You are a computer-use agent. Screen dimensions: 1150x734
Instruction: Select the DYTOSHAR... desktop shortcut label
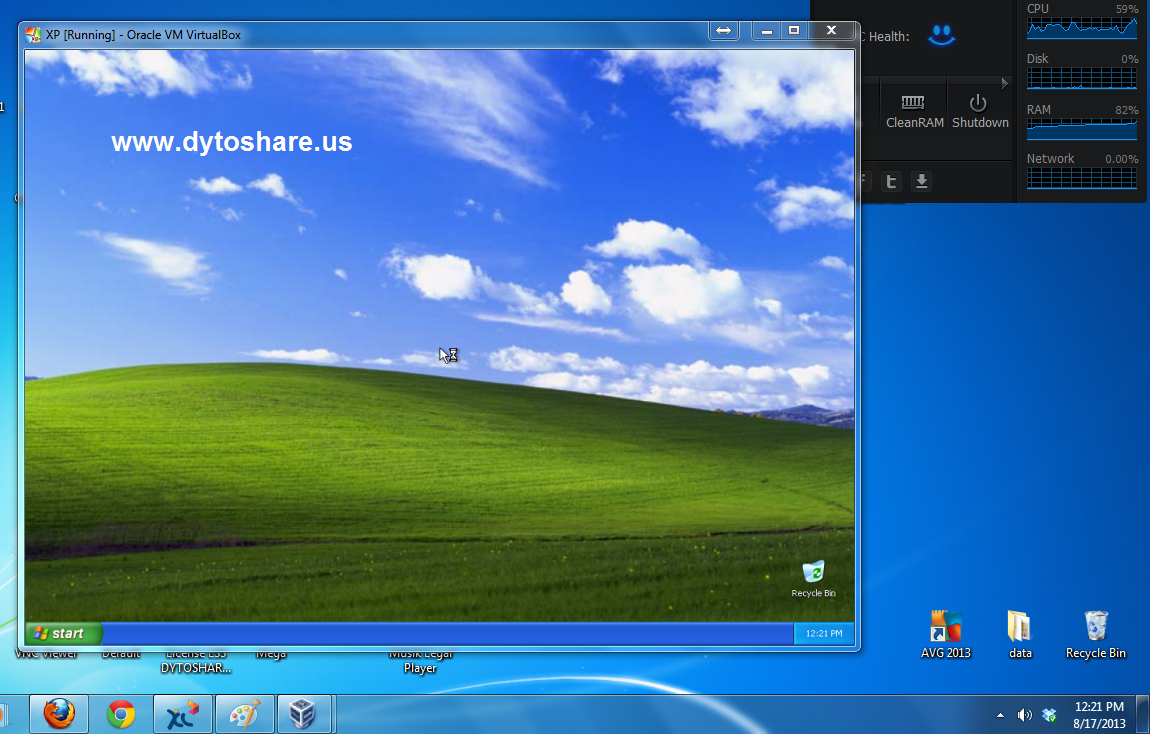pos(196,661)
